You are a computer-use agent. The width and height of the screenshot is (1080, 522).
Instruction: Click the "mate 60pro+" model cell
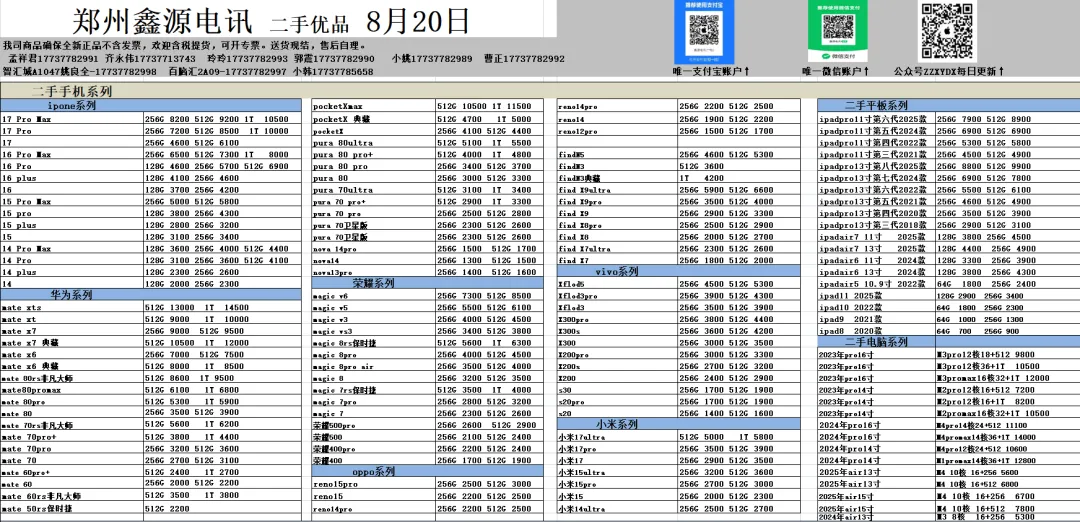(72, 472)
